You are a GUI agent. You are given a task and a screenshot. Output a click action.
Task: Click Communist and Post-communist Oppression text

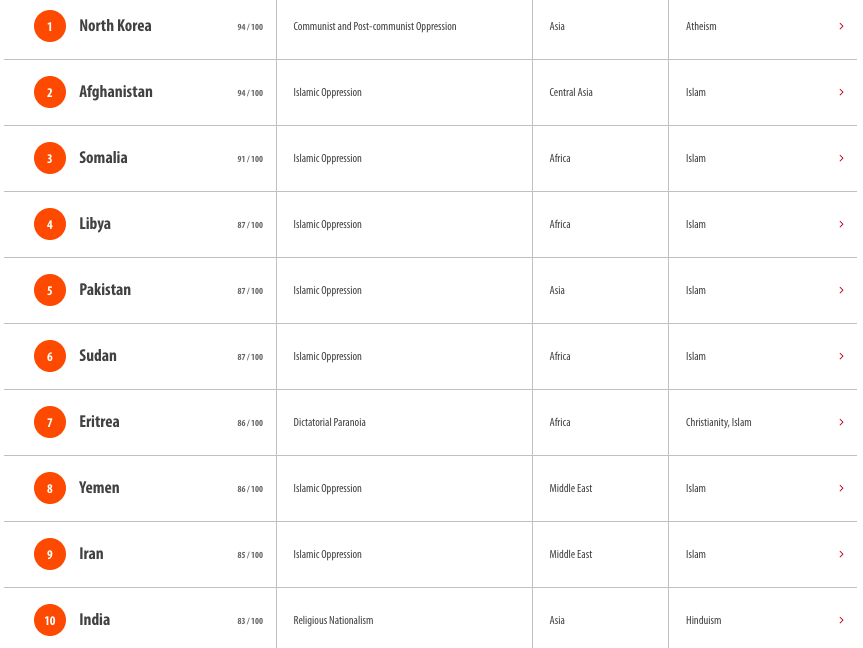[x=374, y=26]
